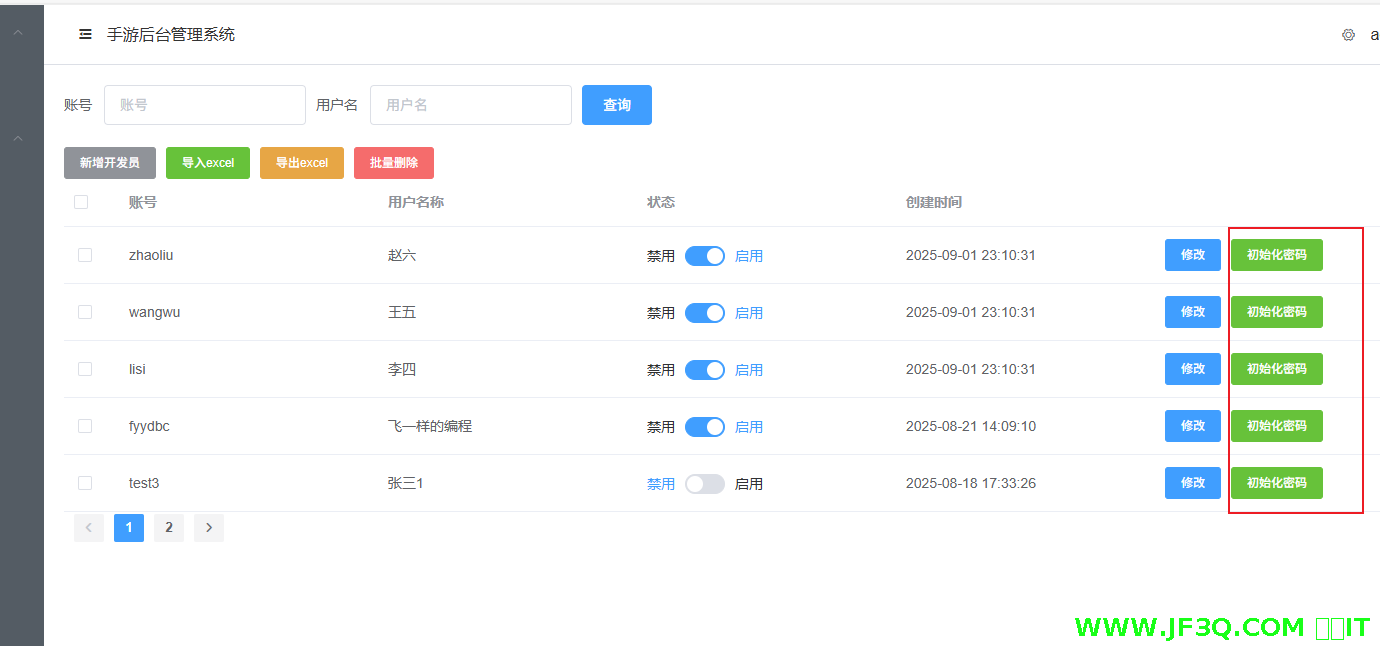Collapse the first sidebar menu chevron
This screenshot has width=1380, height=646.
[18, 34]
